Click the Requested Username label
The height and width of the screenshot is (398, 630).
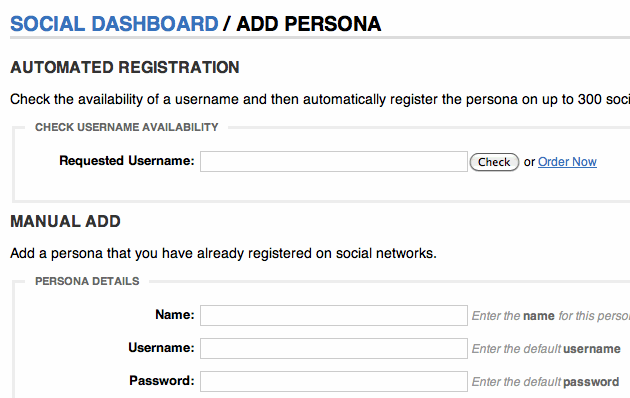click(127, 161)
